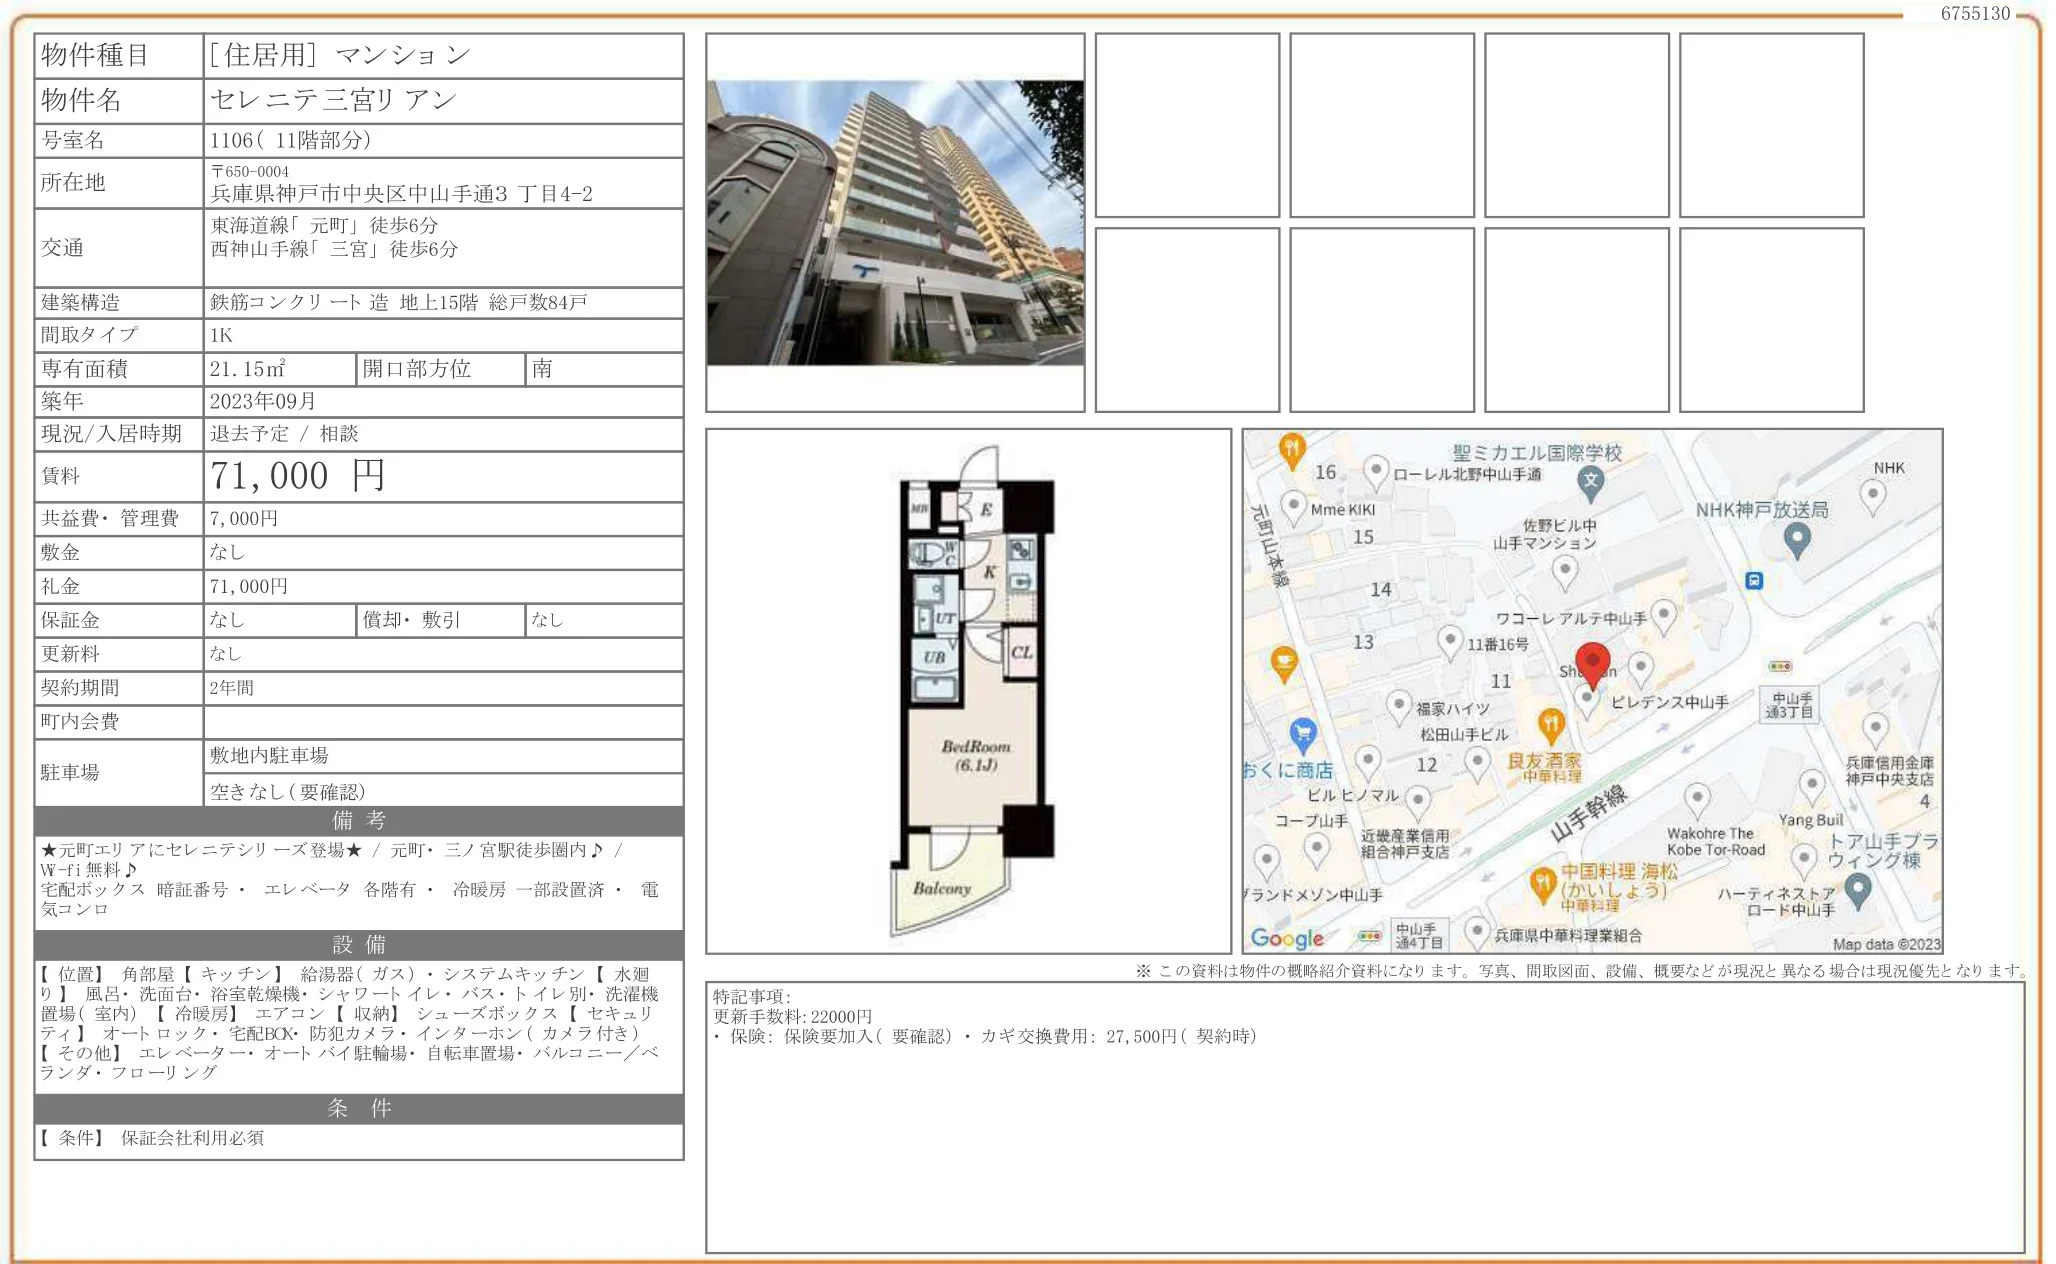Image resolution: width=2056 pixels, height=1264 pixels.
Task: Click the traffic light icon near 中山手通3丁目
Action: (1780, 666)
